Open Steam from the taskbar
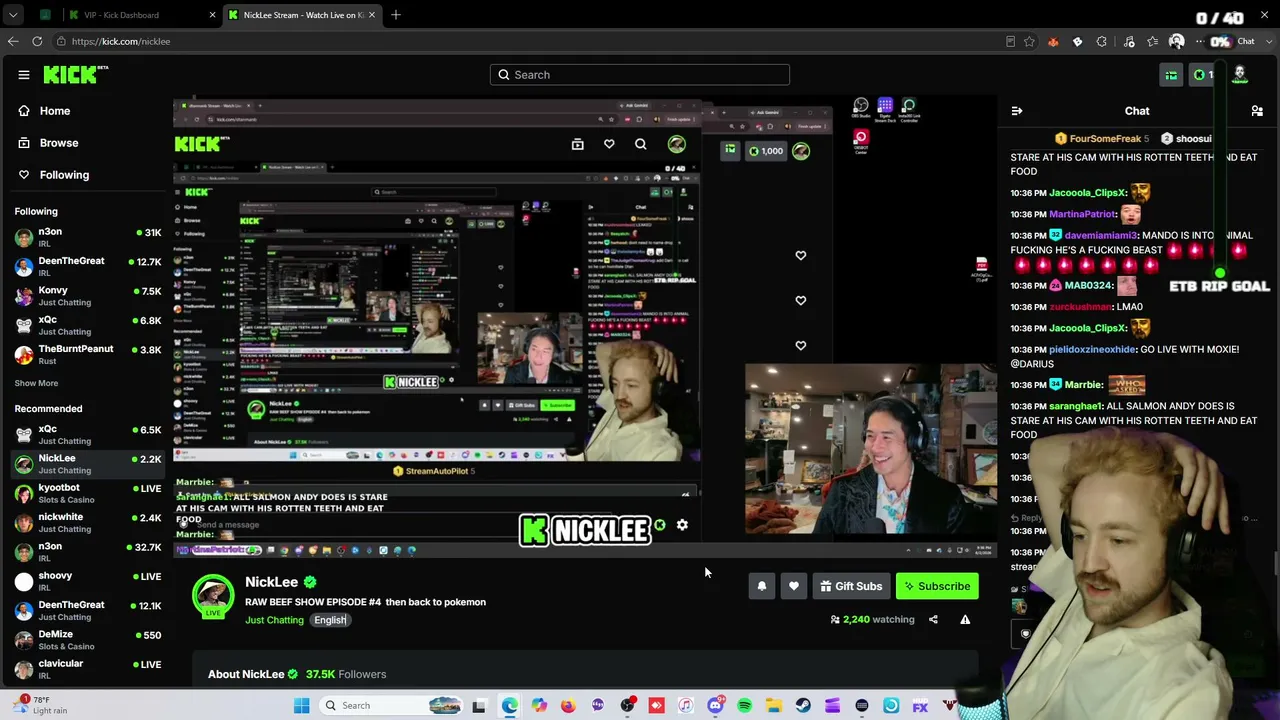Screen dimensions: 1280x720 [x=803, y=706]
